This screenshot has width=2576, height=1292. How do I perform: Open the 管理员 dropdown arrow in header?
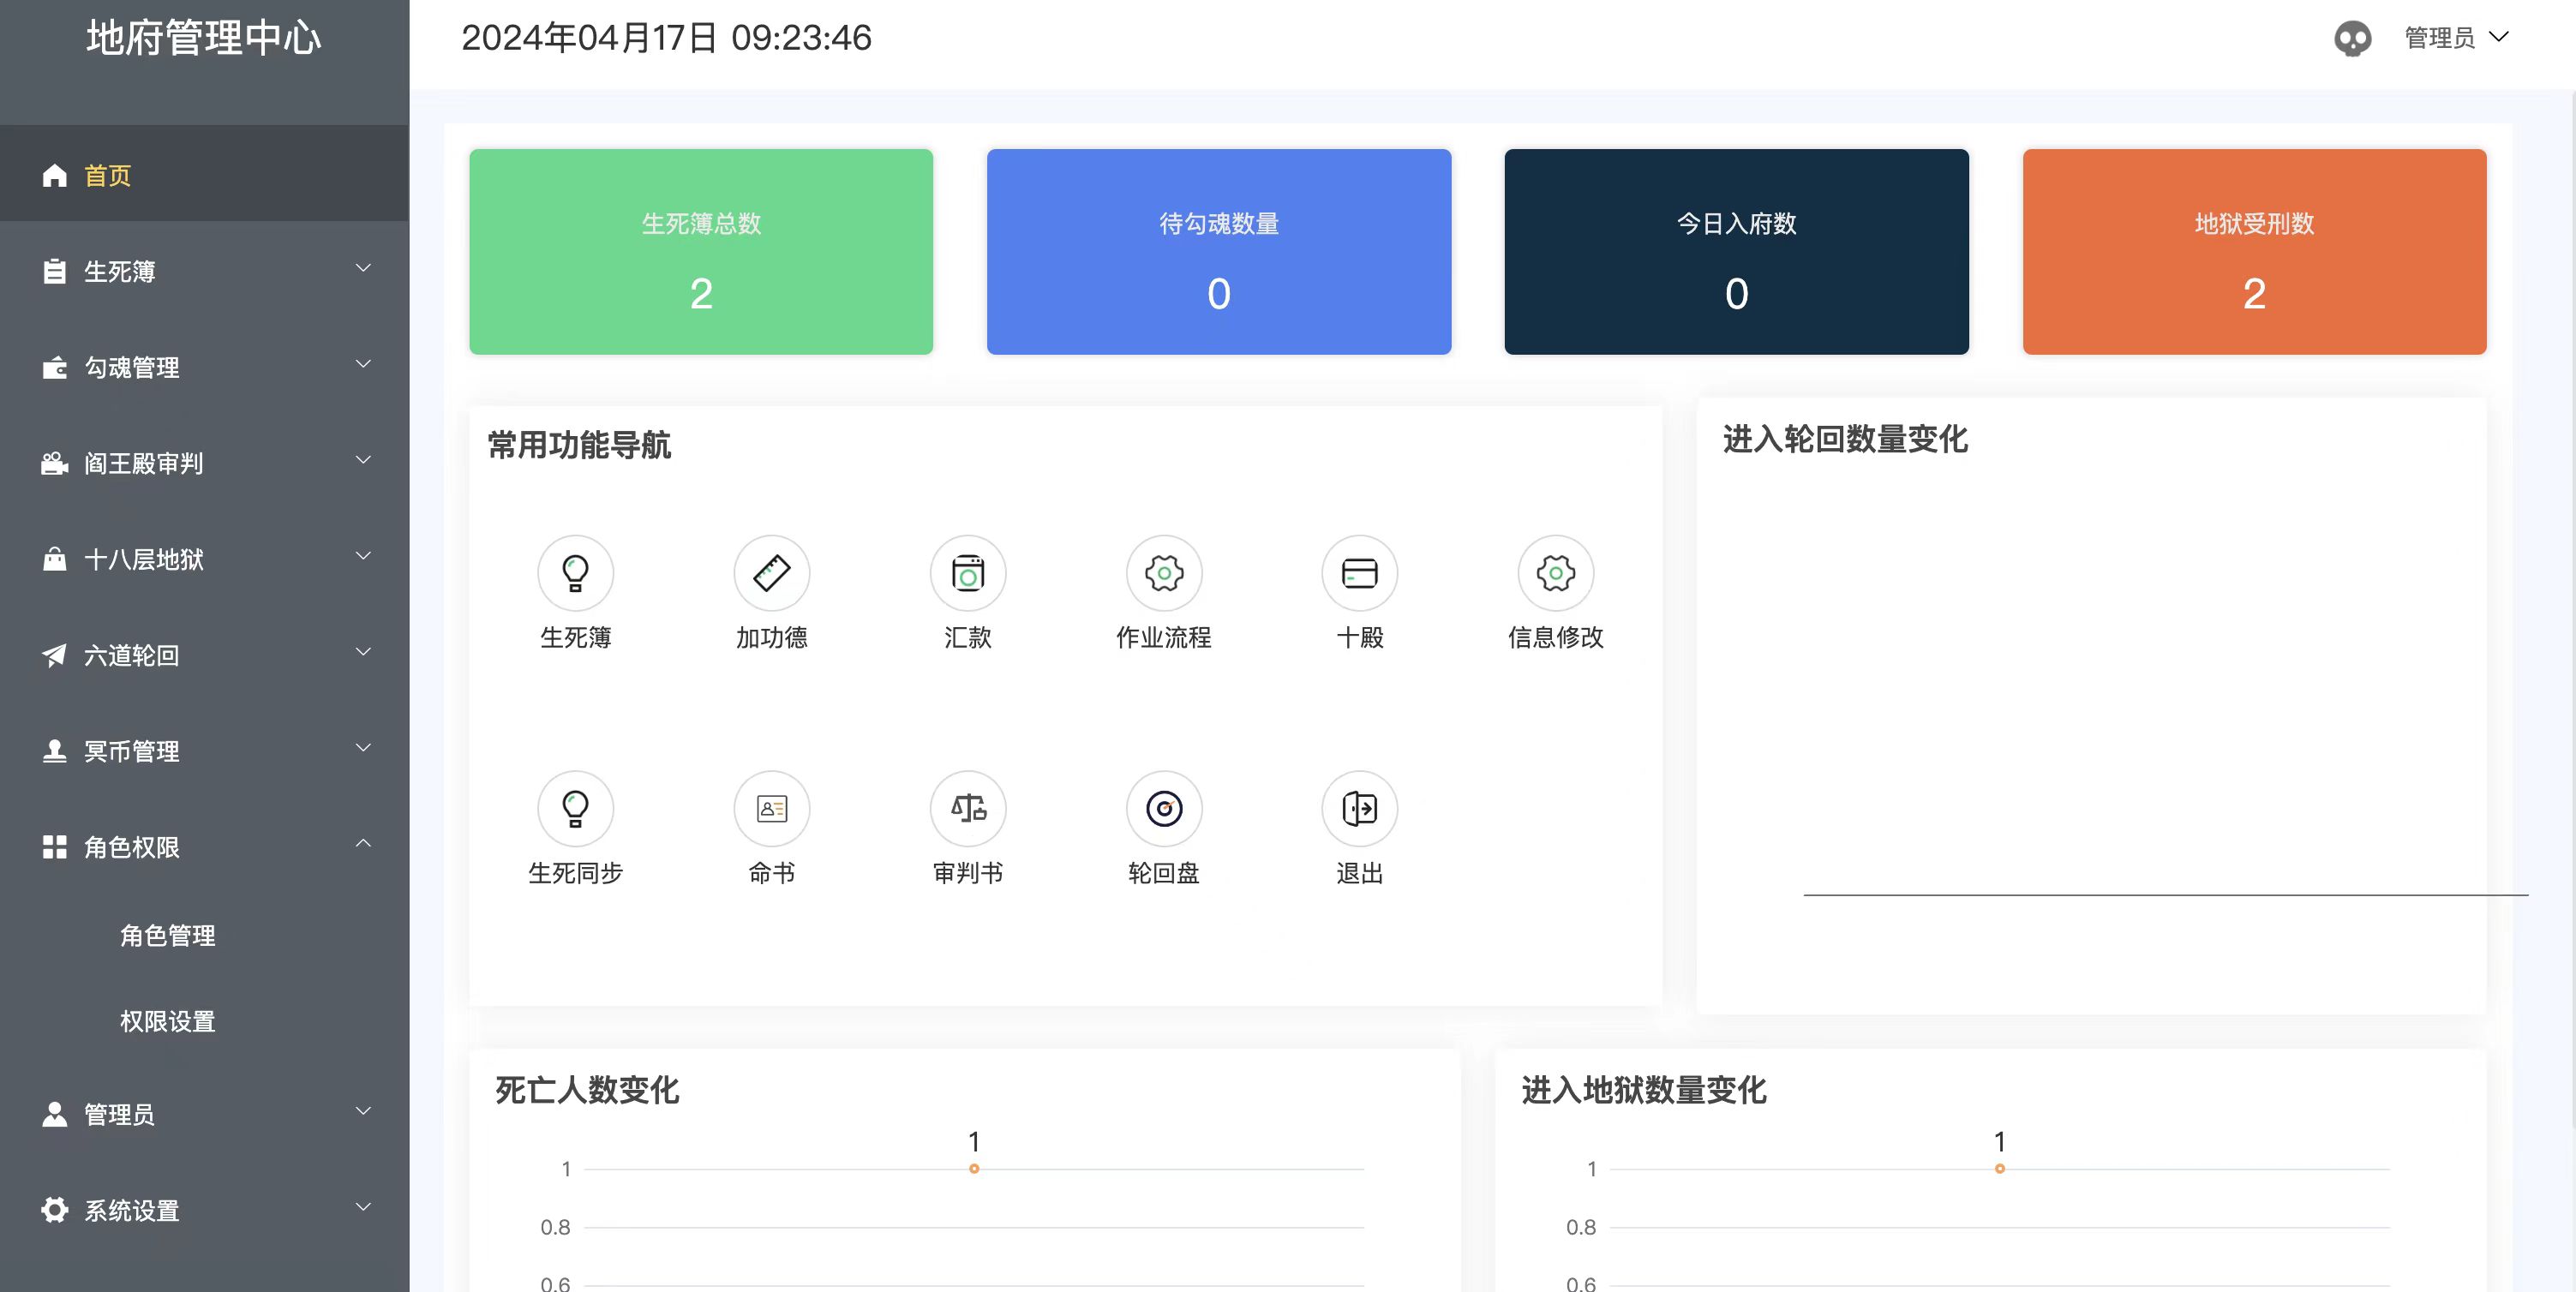pyautogui.click(x=2499, y=37)
